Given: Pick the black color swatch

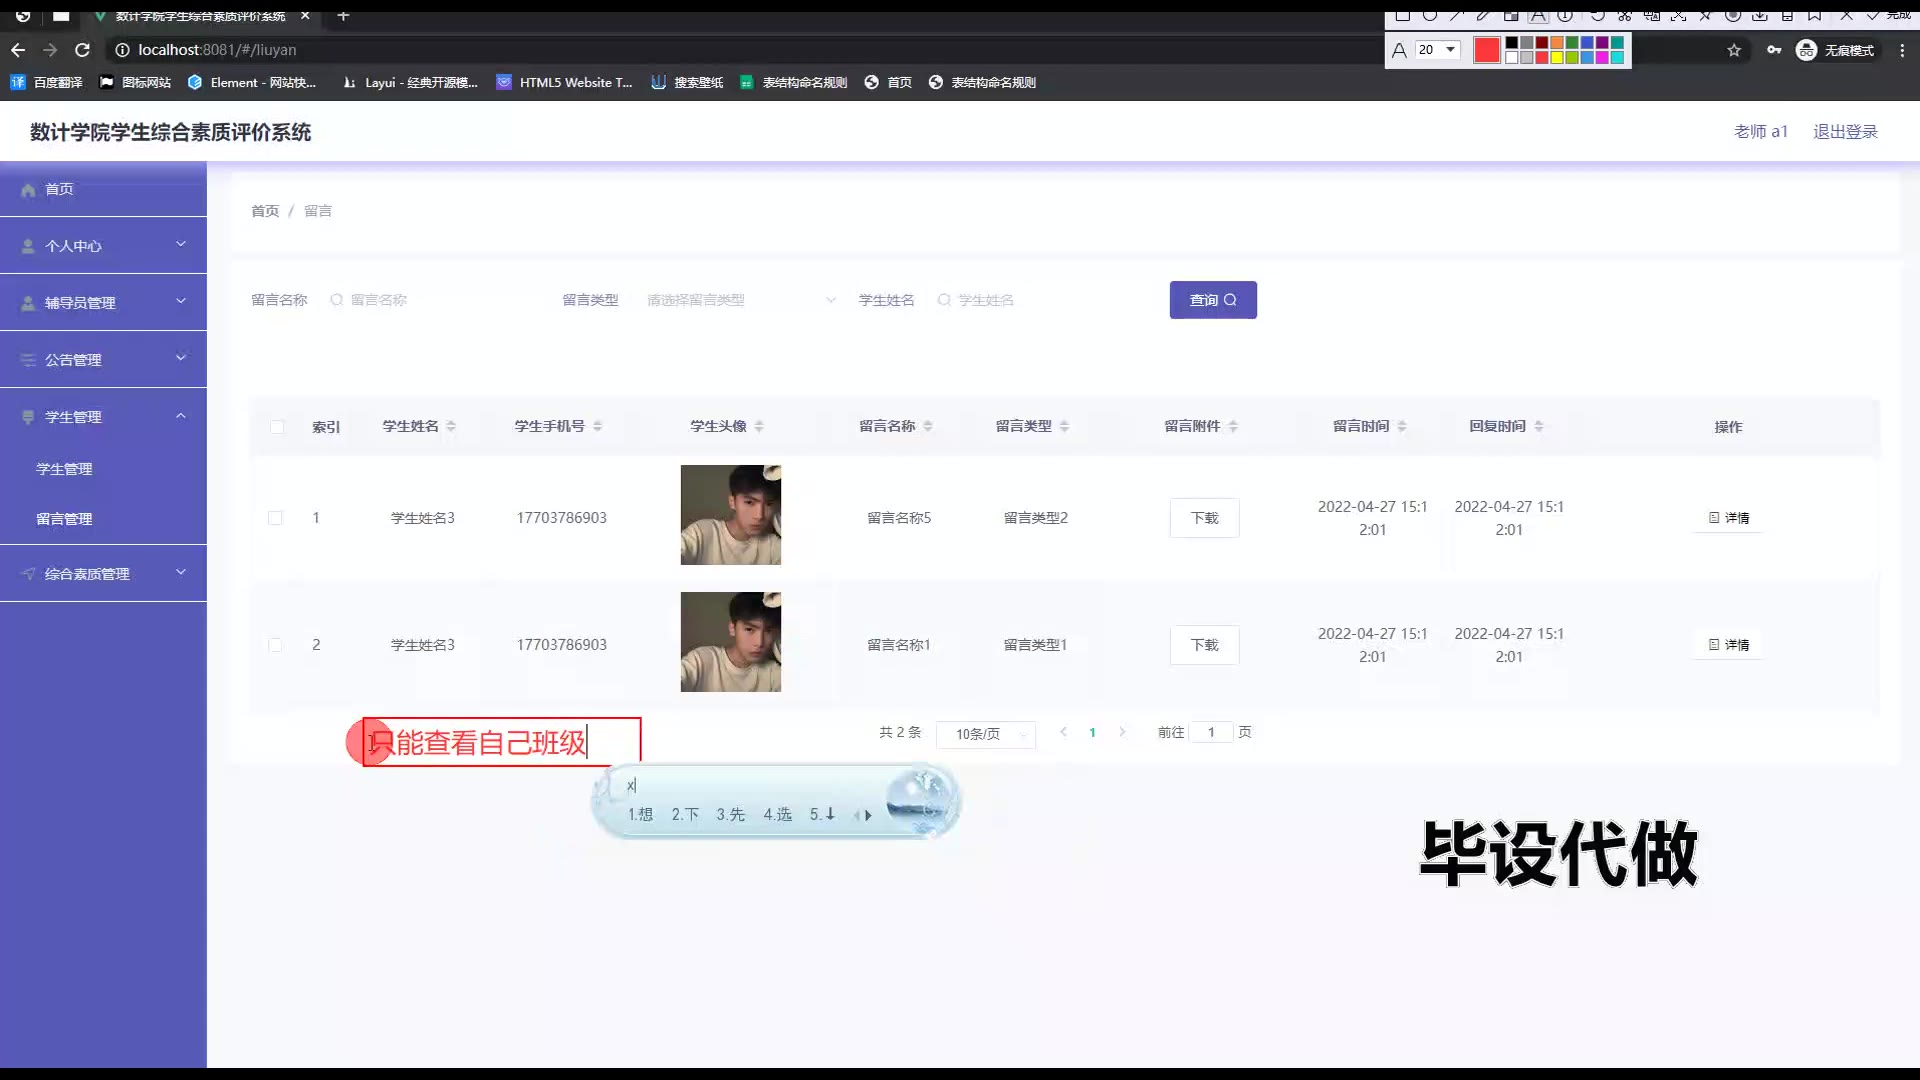Looking at the screenshot, I should [x=1512, y=43].
